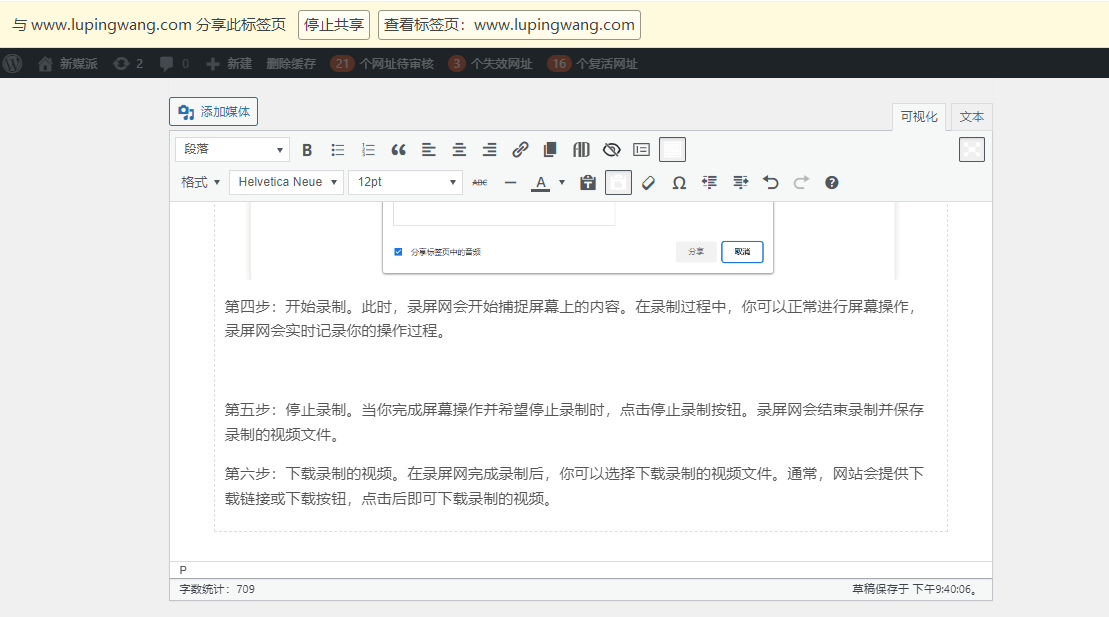Select the 可视化 tab
1109x617 pixels.
pos(918,116)
